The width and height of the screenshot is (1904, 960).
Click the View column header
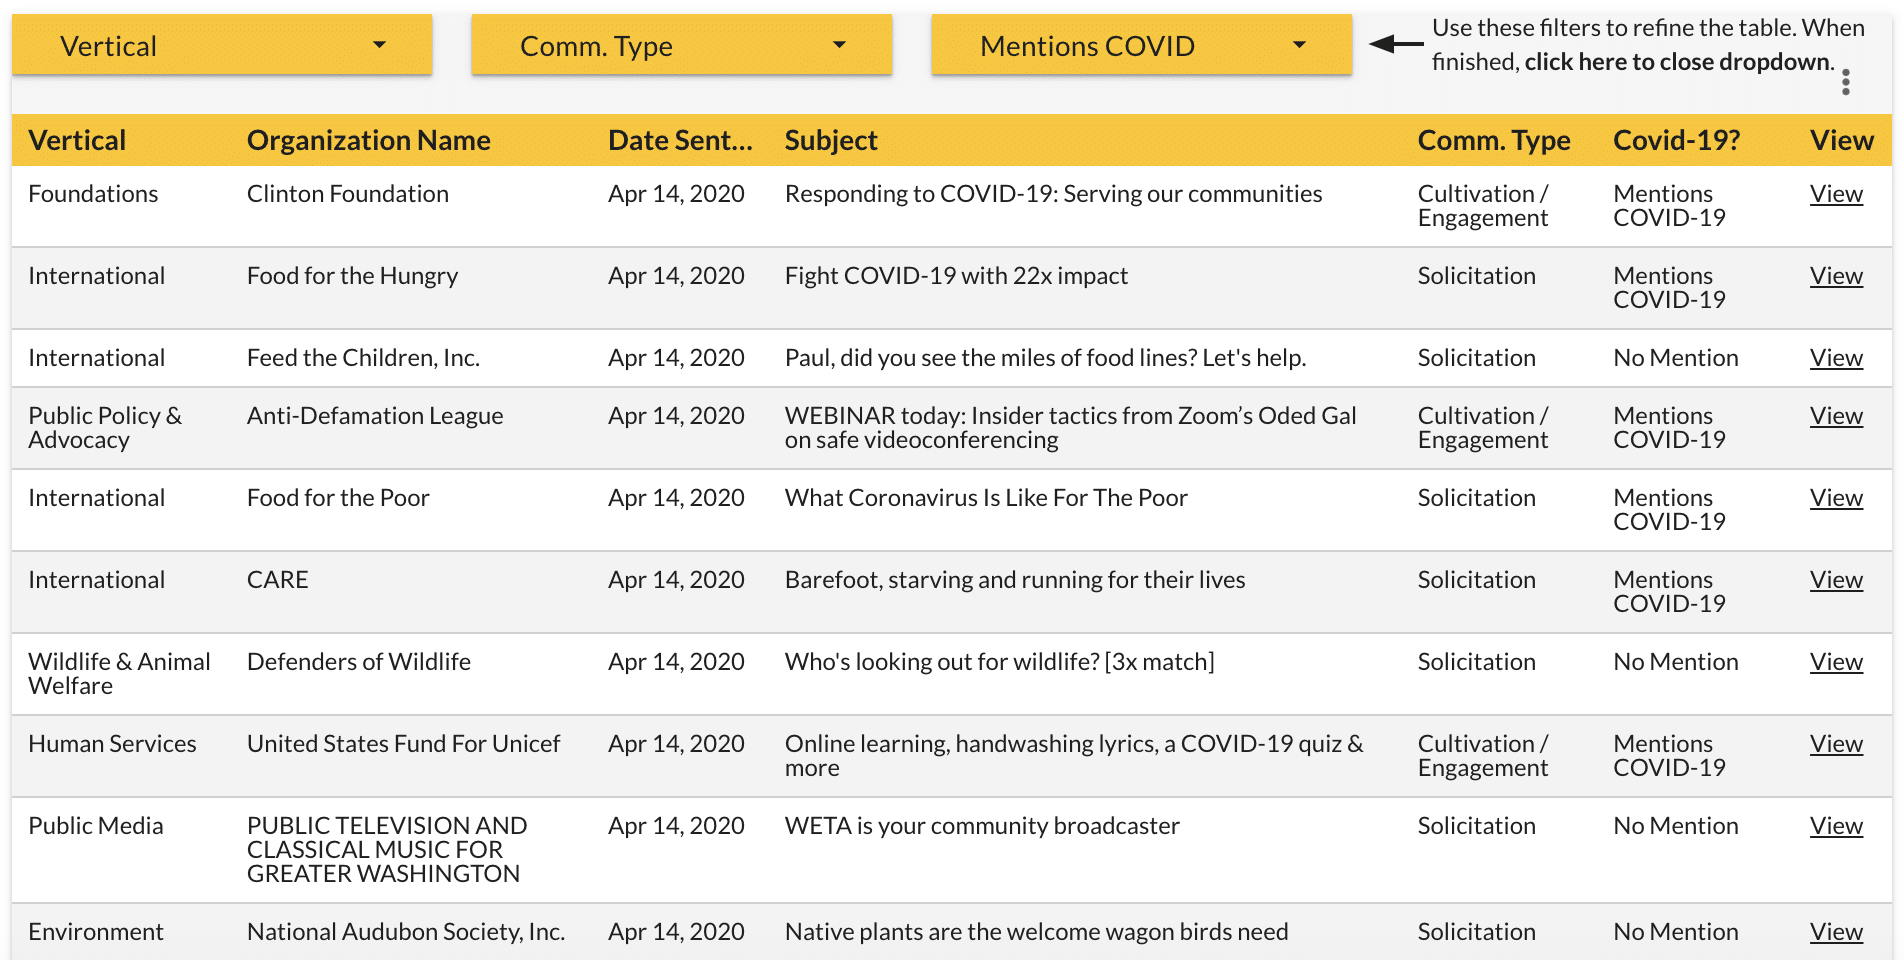[x=1841, y=140]
